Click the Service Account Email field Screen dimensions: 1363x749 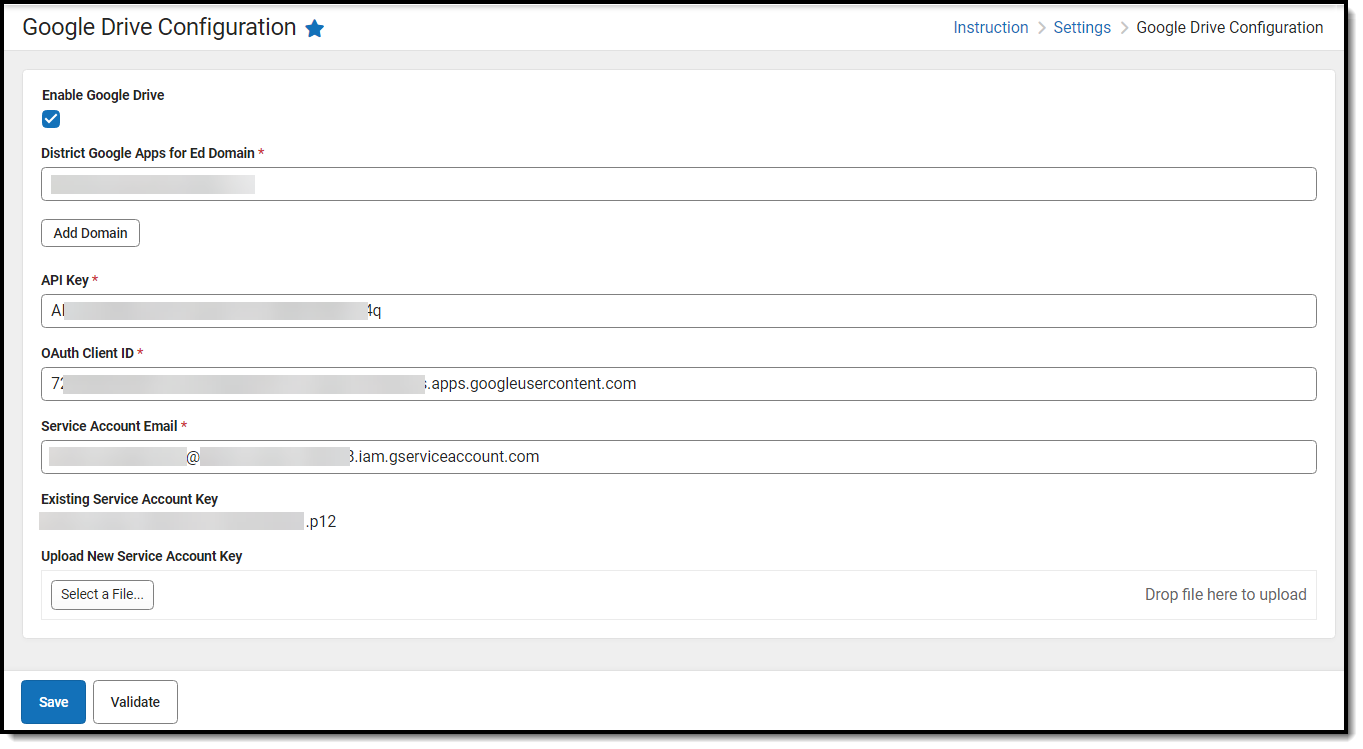[x=679, y=457]
